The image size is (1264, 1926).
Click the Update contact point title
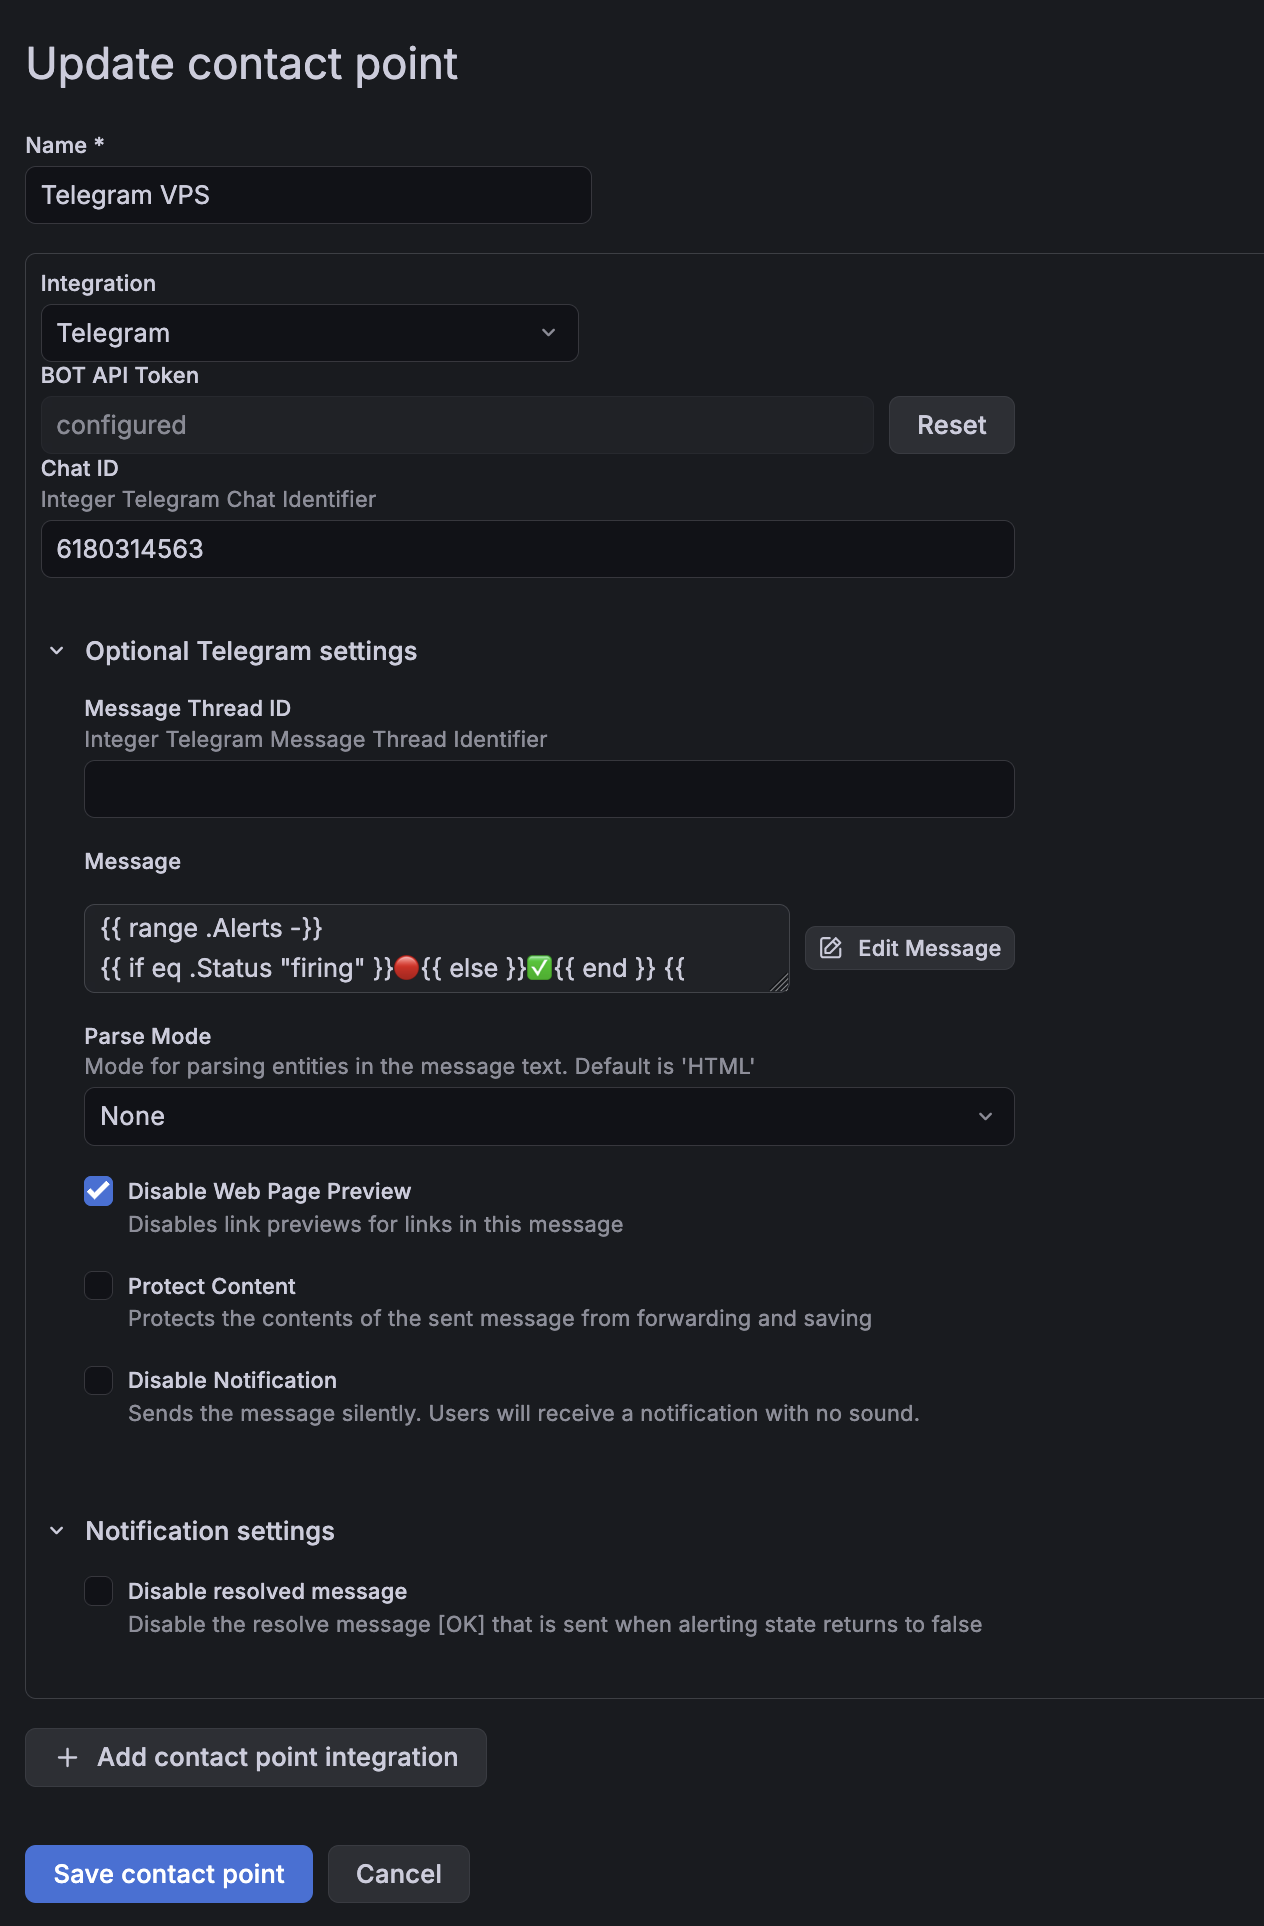click(x=242, y=64)
